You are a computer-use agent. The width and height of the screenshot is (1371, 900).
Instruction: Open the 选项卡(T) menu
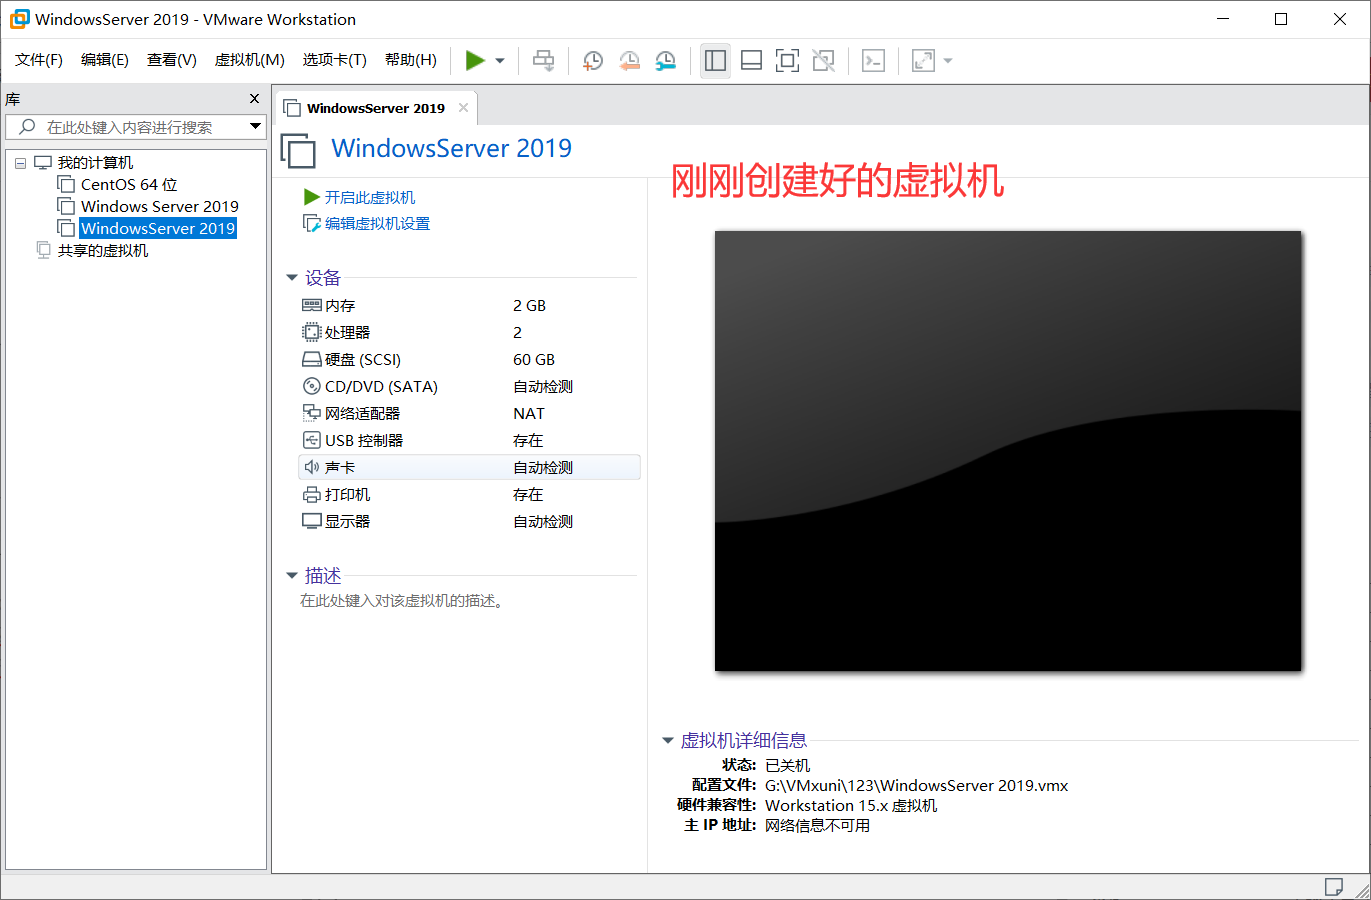335,60
